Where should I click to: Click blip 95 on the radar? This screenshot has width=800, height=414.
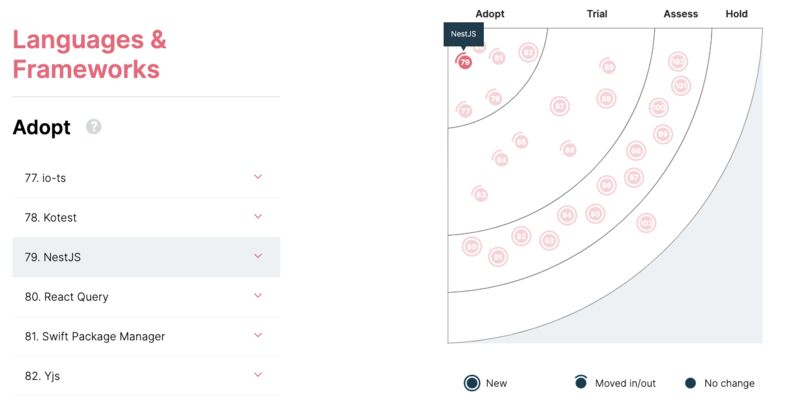pos(595,213)
